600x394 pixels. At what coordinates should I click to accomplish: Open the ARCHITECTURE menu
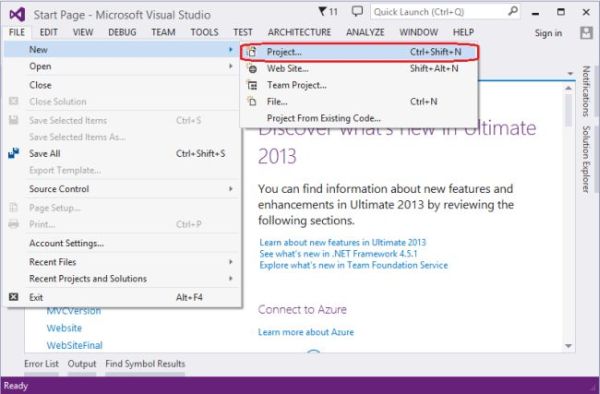tap(299, 33)
